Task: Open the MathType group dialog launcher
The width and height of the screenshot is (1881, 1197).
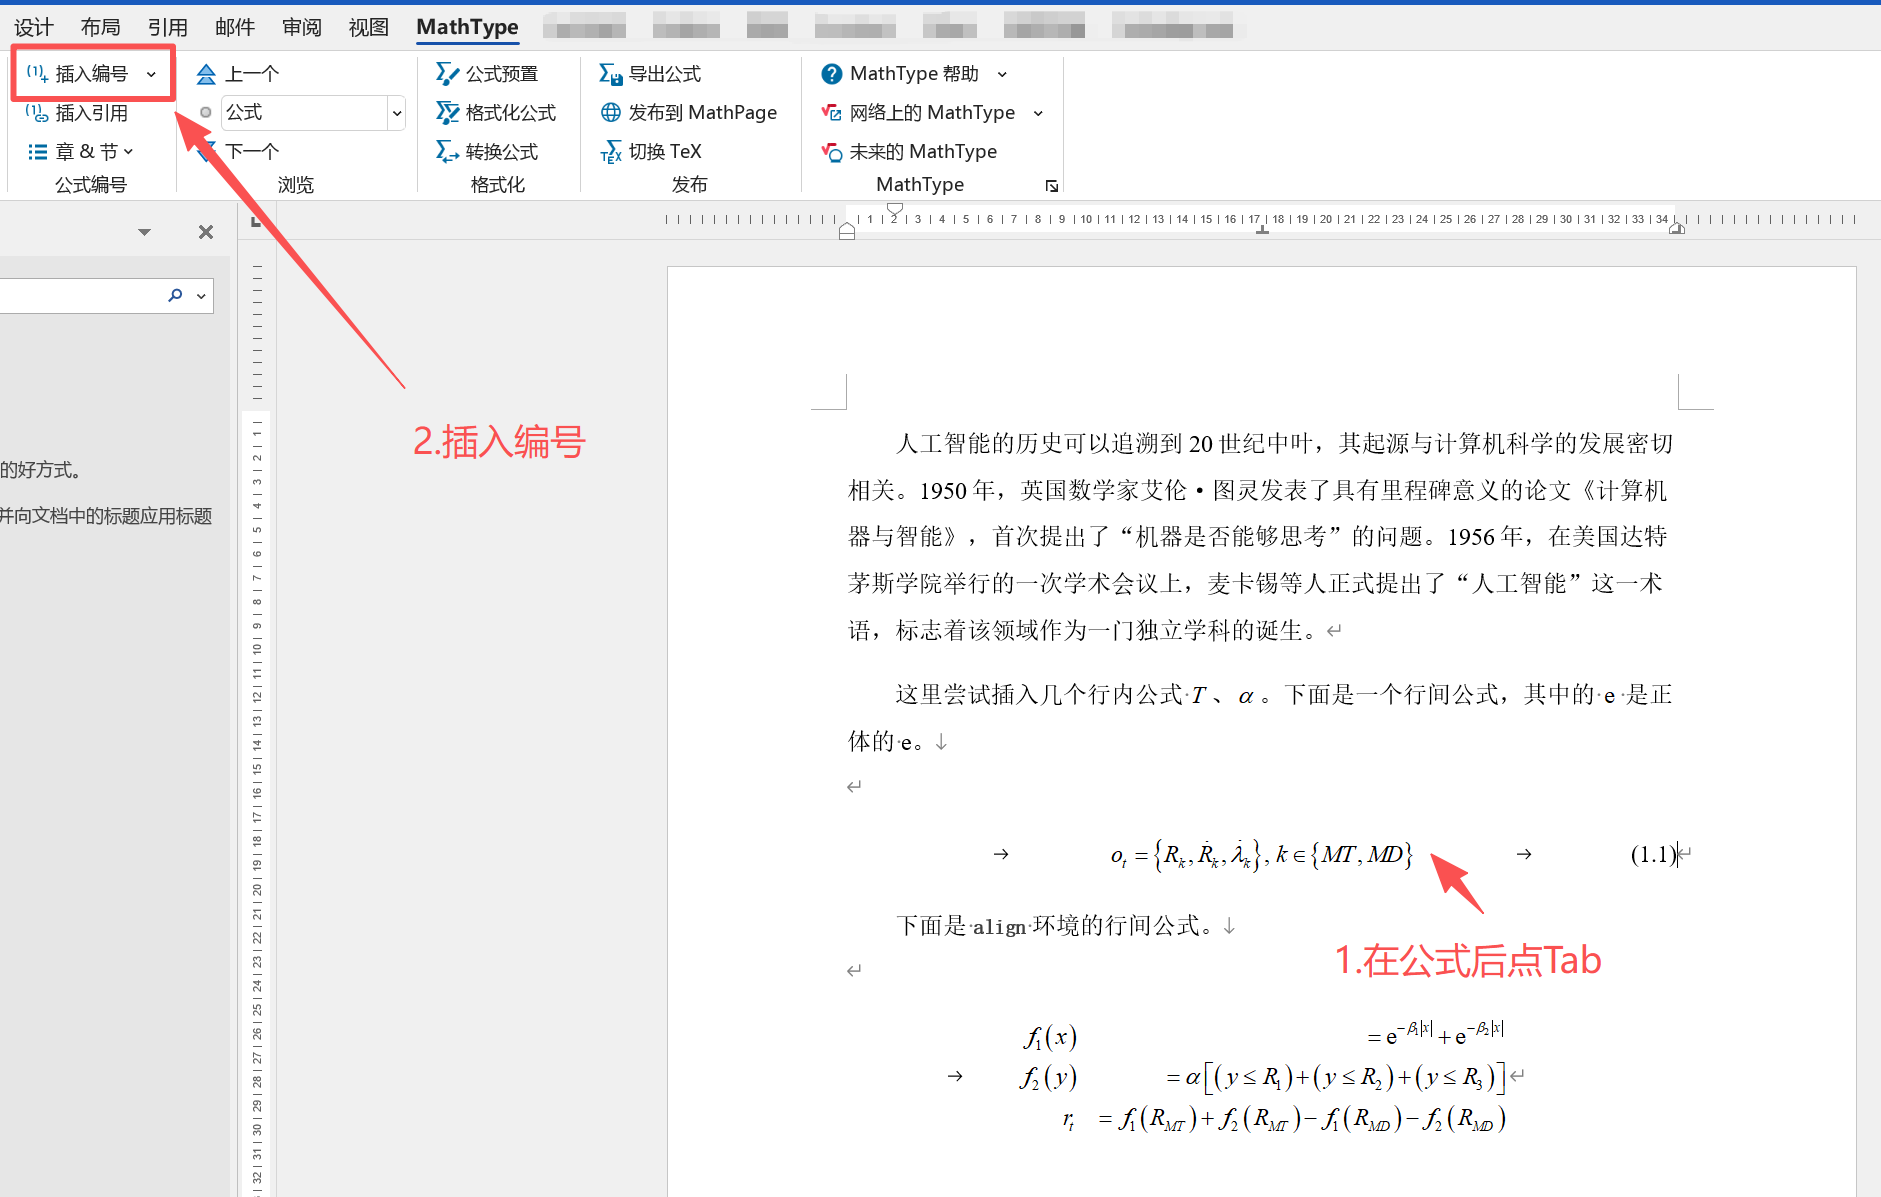Action: coord(1051,186)
